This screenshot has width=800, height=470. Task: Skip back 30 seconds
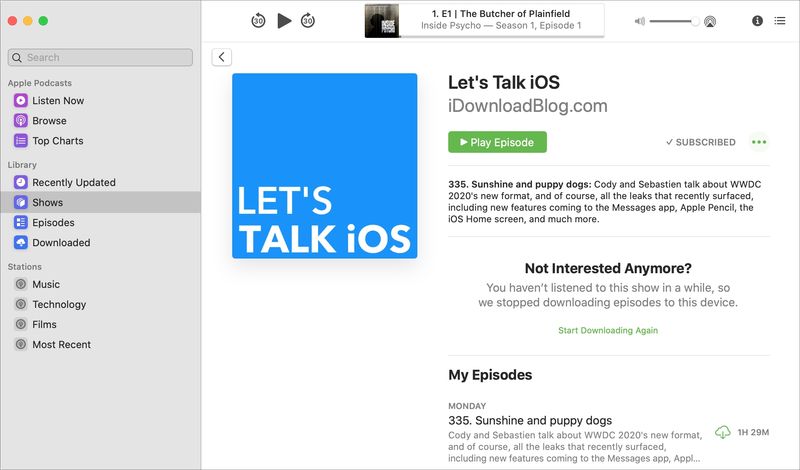[x=258, y=21]
